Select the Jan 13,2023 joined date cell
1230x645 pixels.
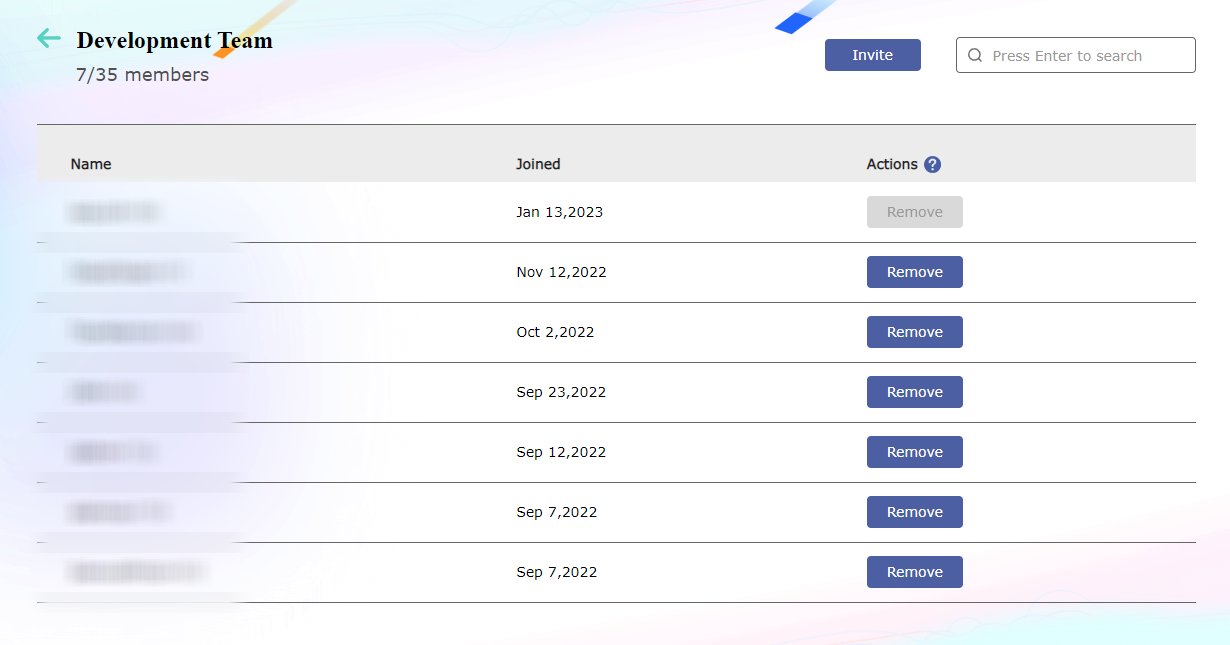point(559,212)
